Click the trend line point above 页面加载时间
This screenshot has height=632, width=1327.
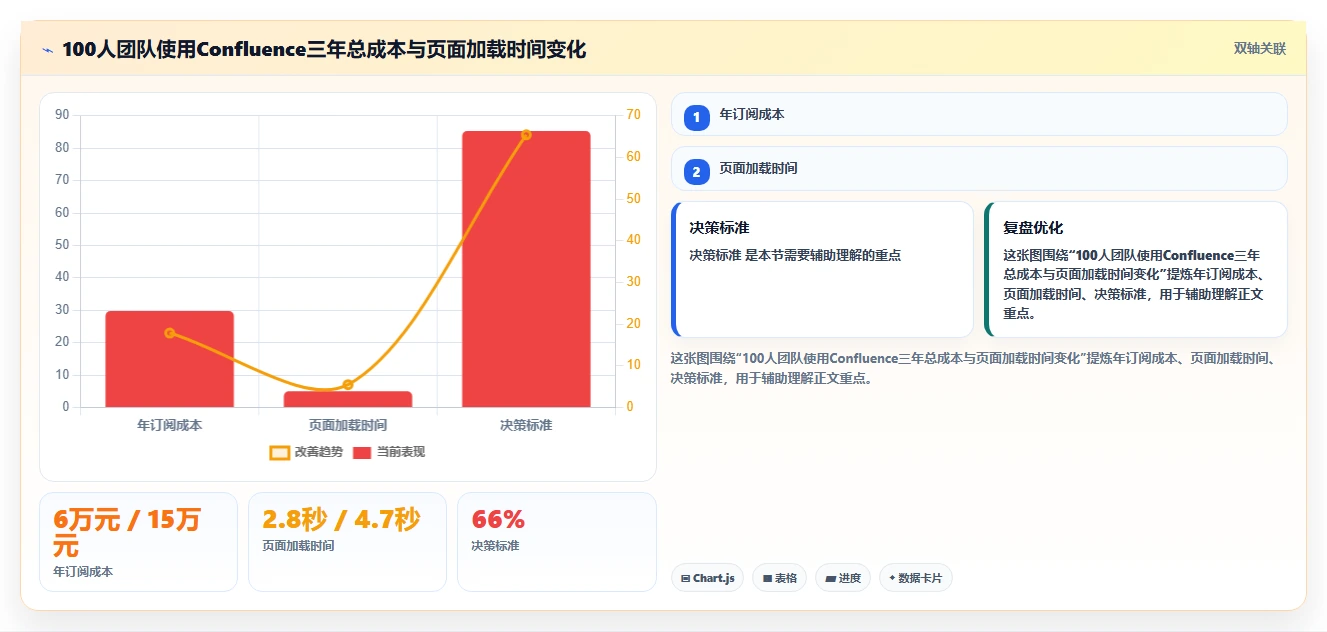click(348, 385)
